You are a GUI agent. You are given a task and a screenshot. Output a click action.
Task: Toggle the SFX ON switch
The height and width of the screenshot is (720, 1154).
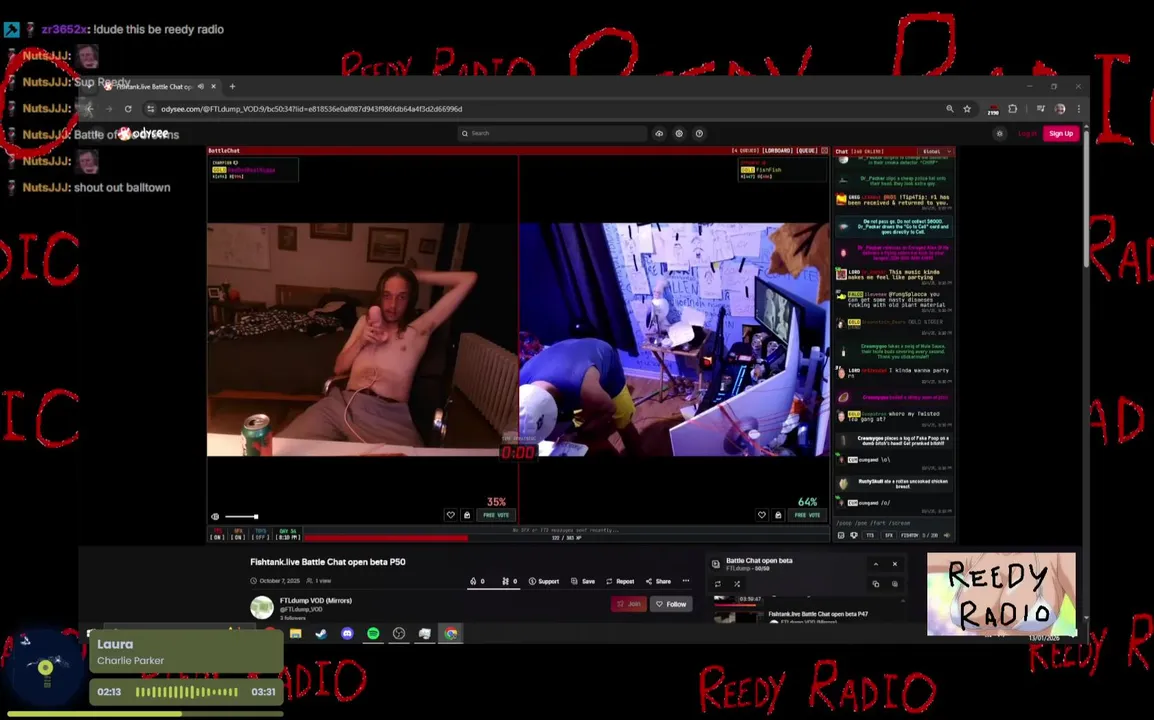[238, 534]
